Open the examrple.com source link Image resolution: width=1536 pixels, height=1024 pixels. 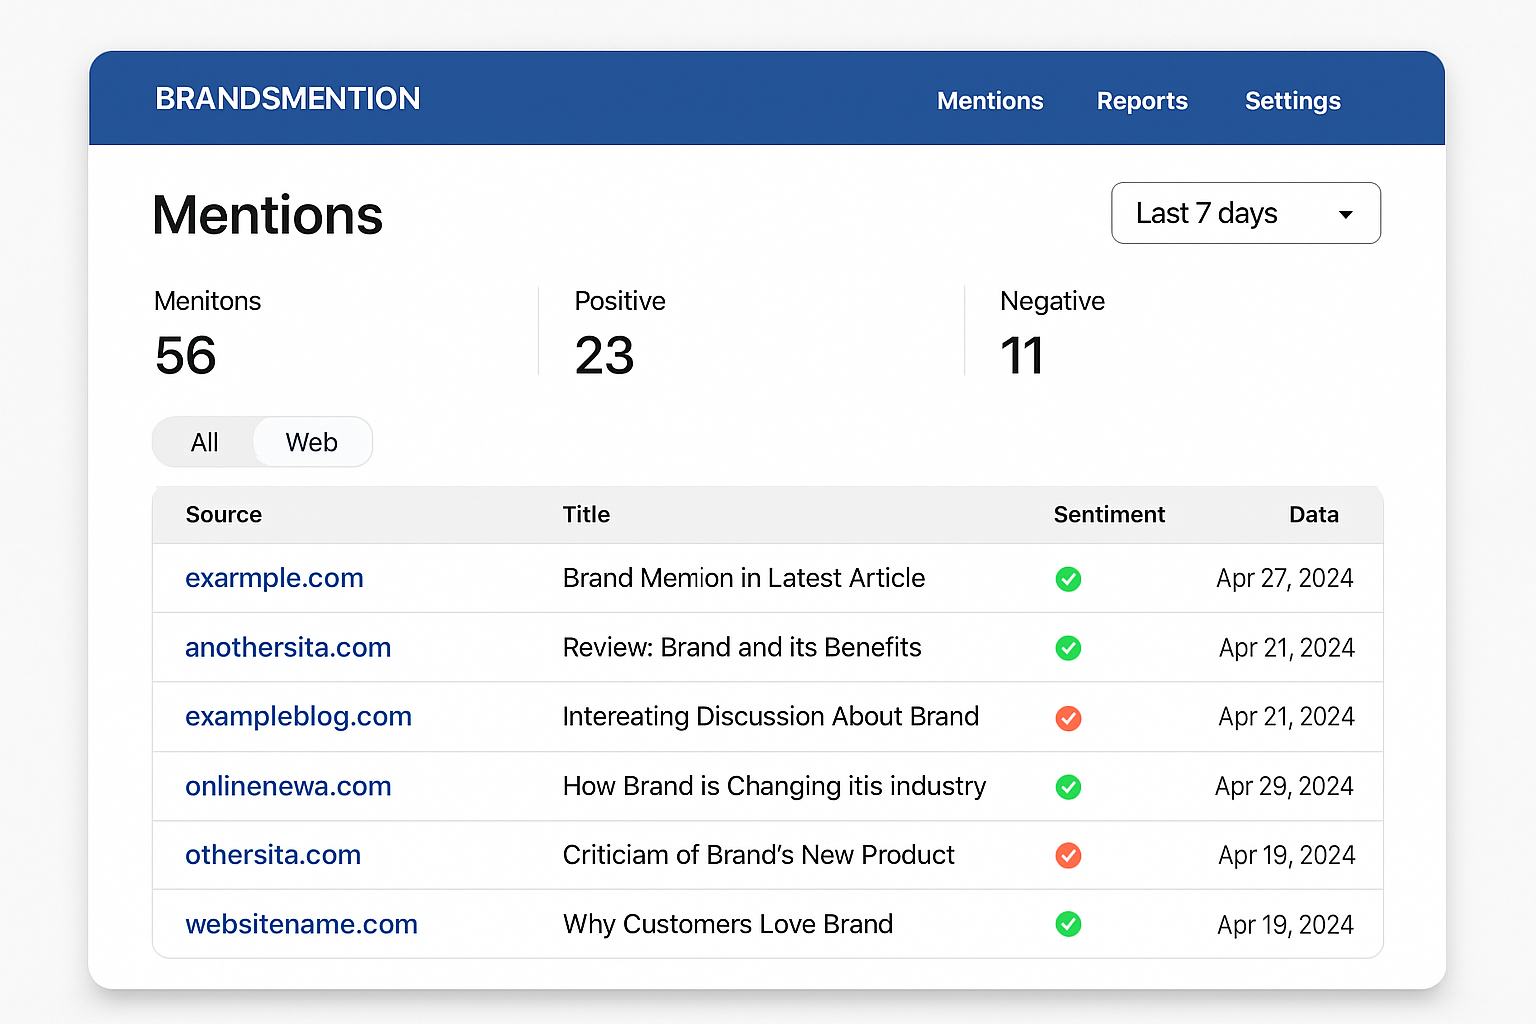274,578
